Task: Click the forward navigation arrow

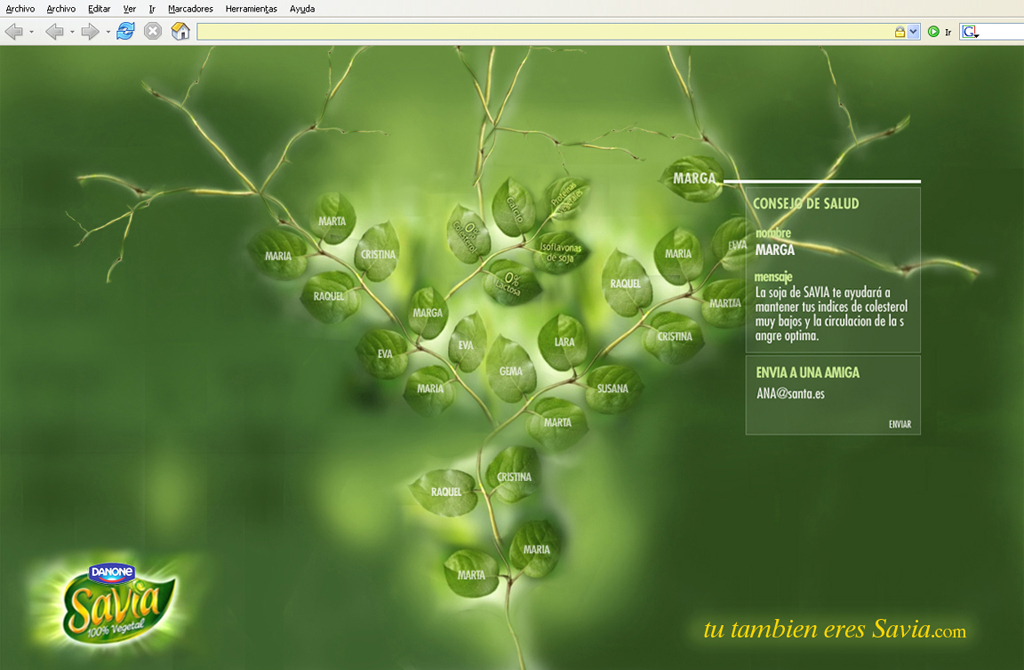Action: click(x=89, y=31)
